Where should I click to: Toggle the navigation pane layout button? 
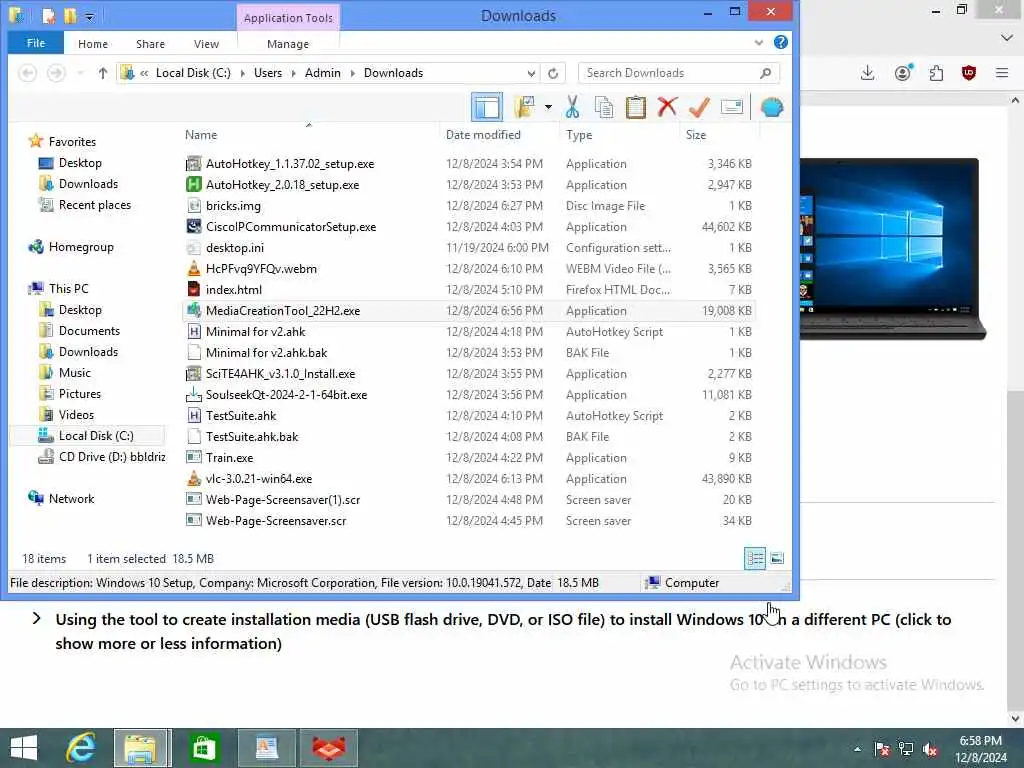487,107
